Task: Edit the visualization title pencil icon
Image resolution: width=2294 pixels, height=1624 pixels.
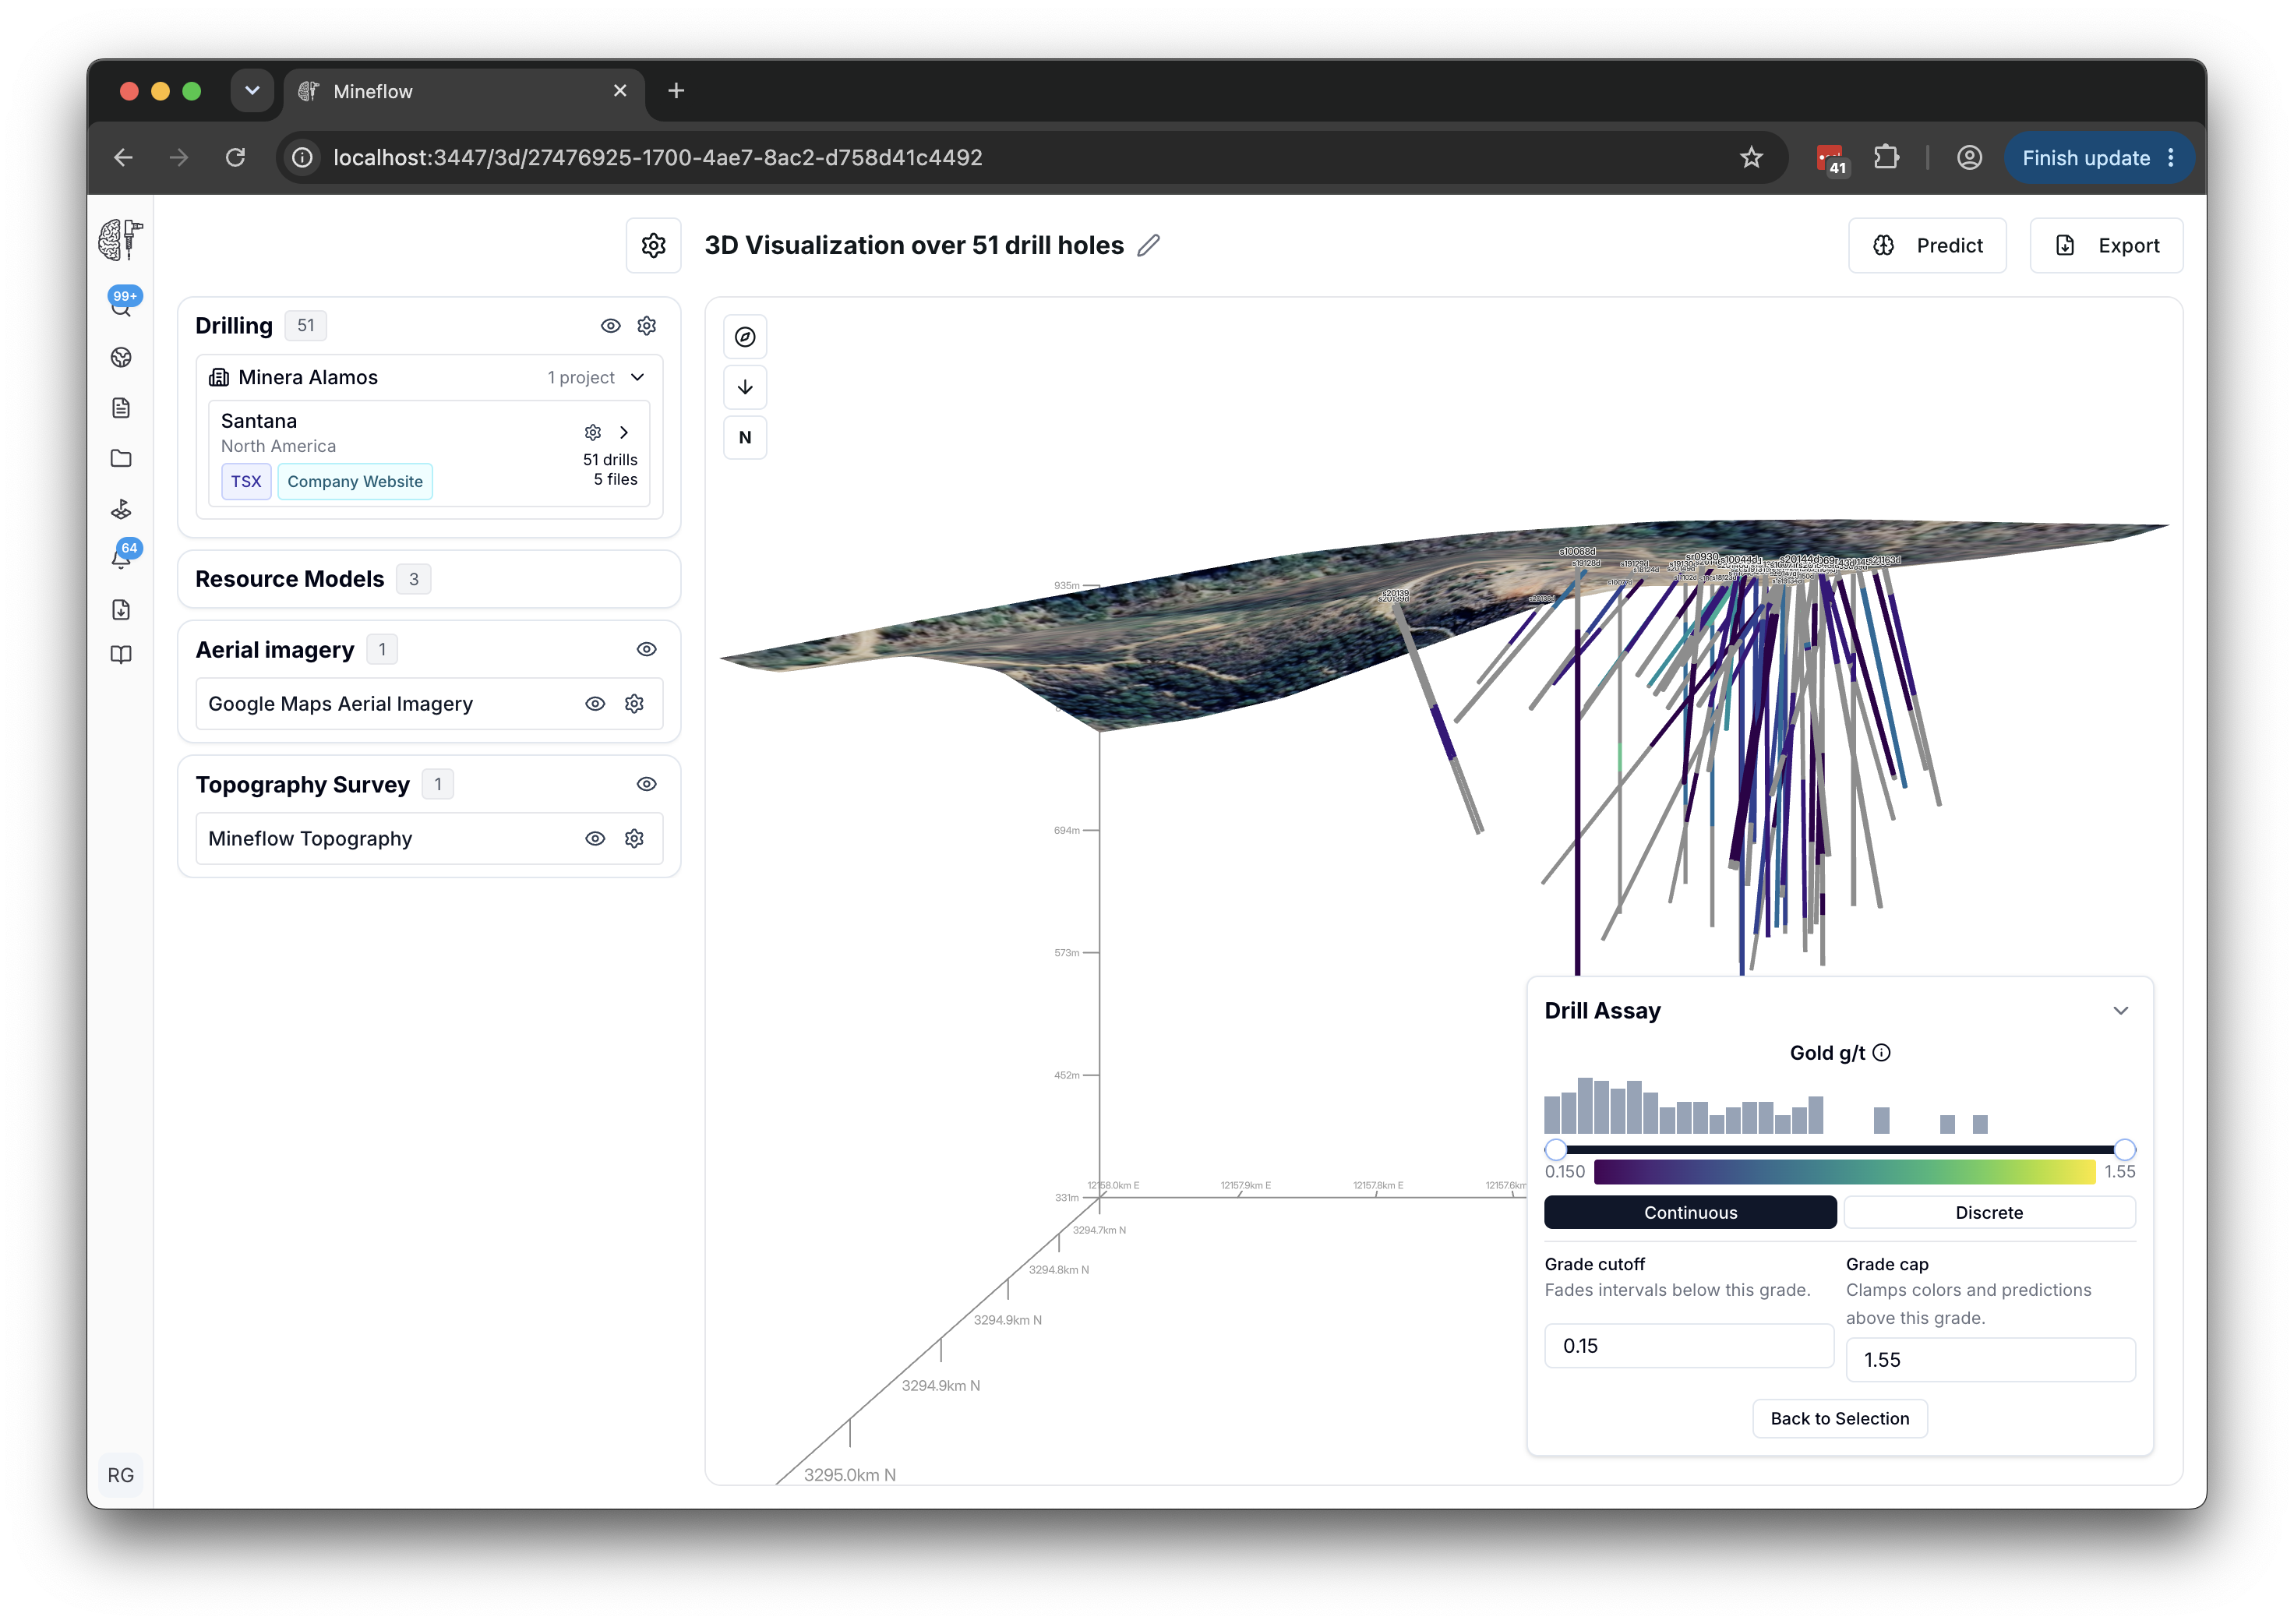Action: click(x=1149, y=245)
